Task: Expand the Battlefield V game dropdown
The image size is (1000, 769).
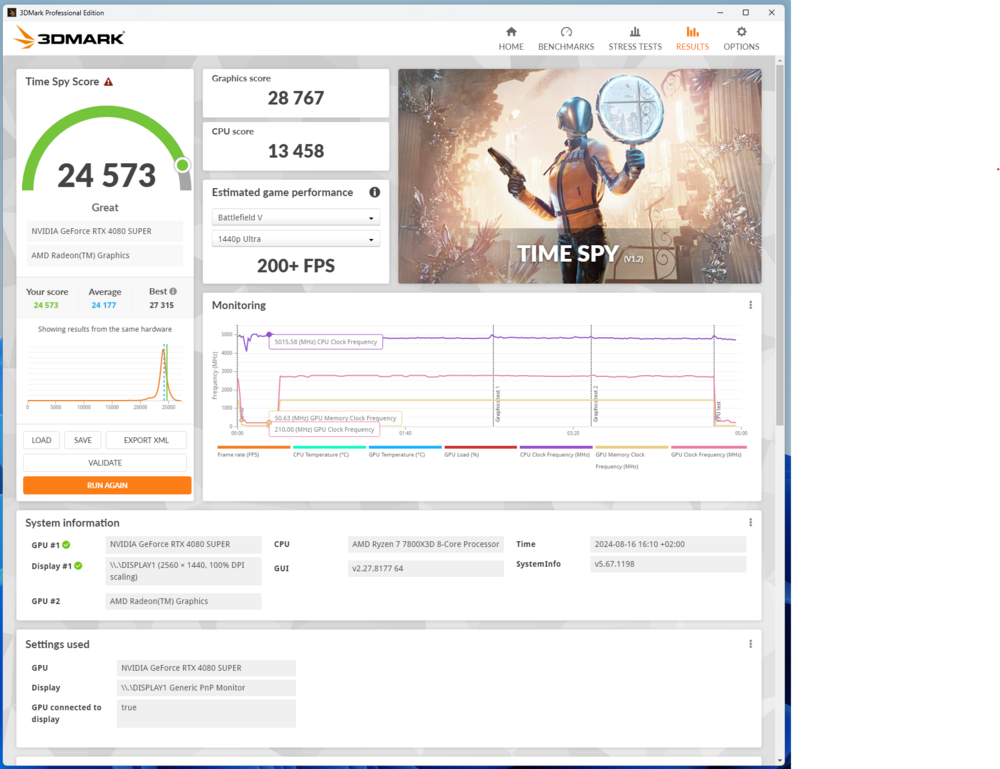Action: 296,218
